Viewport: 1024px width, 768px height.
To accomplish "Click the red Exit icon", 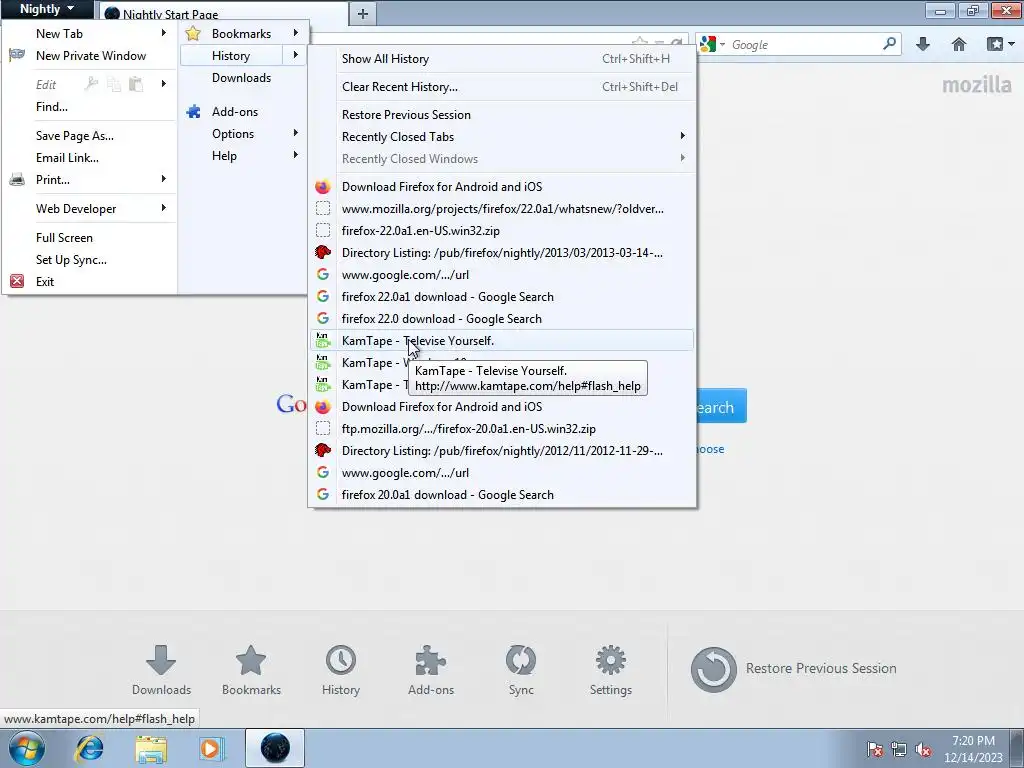I will 17,281.
